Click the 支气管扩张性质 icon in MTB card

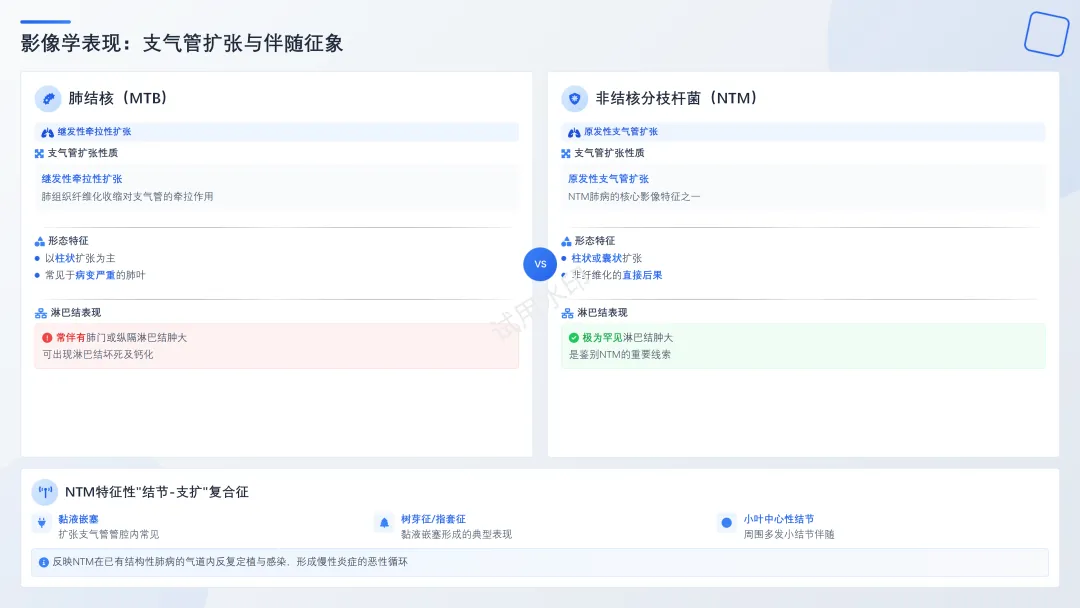point(39,154)
